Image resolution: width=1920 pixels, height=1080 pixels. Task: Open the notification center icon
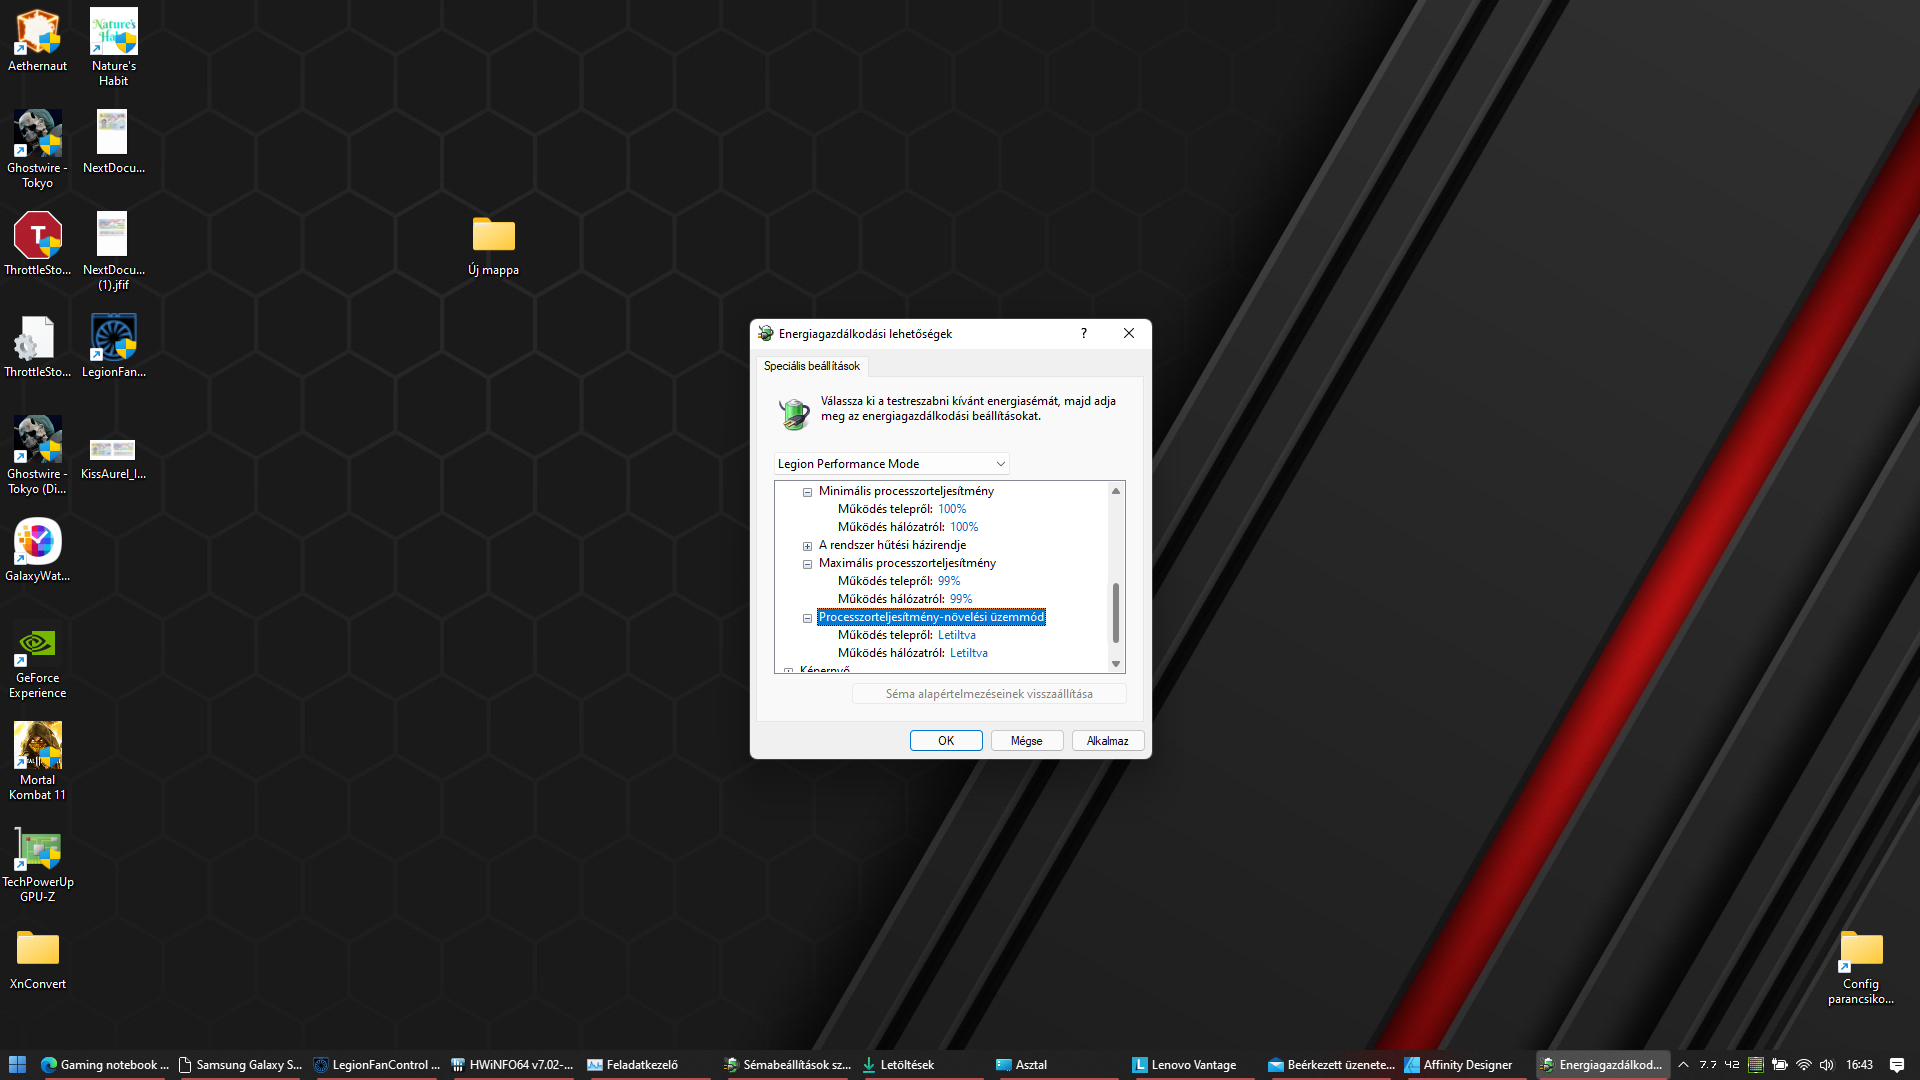pyautogui.click(x=1897, y=1064)
